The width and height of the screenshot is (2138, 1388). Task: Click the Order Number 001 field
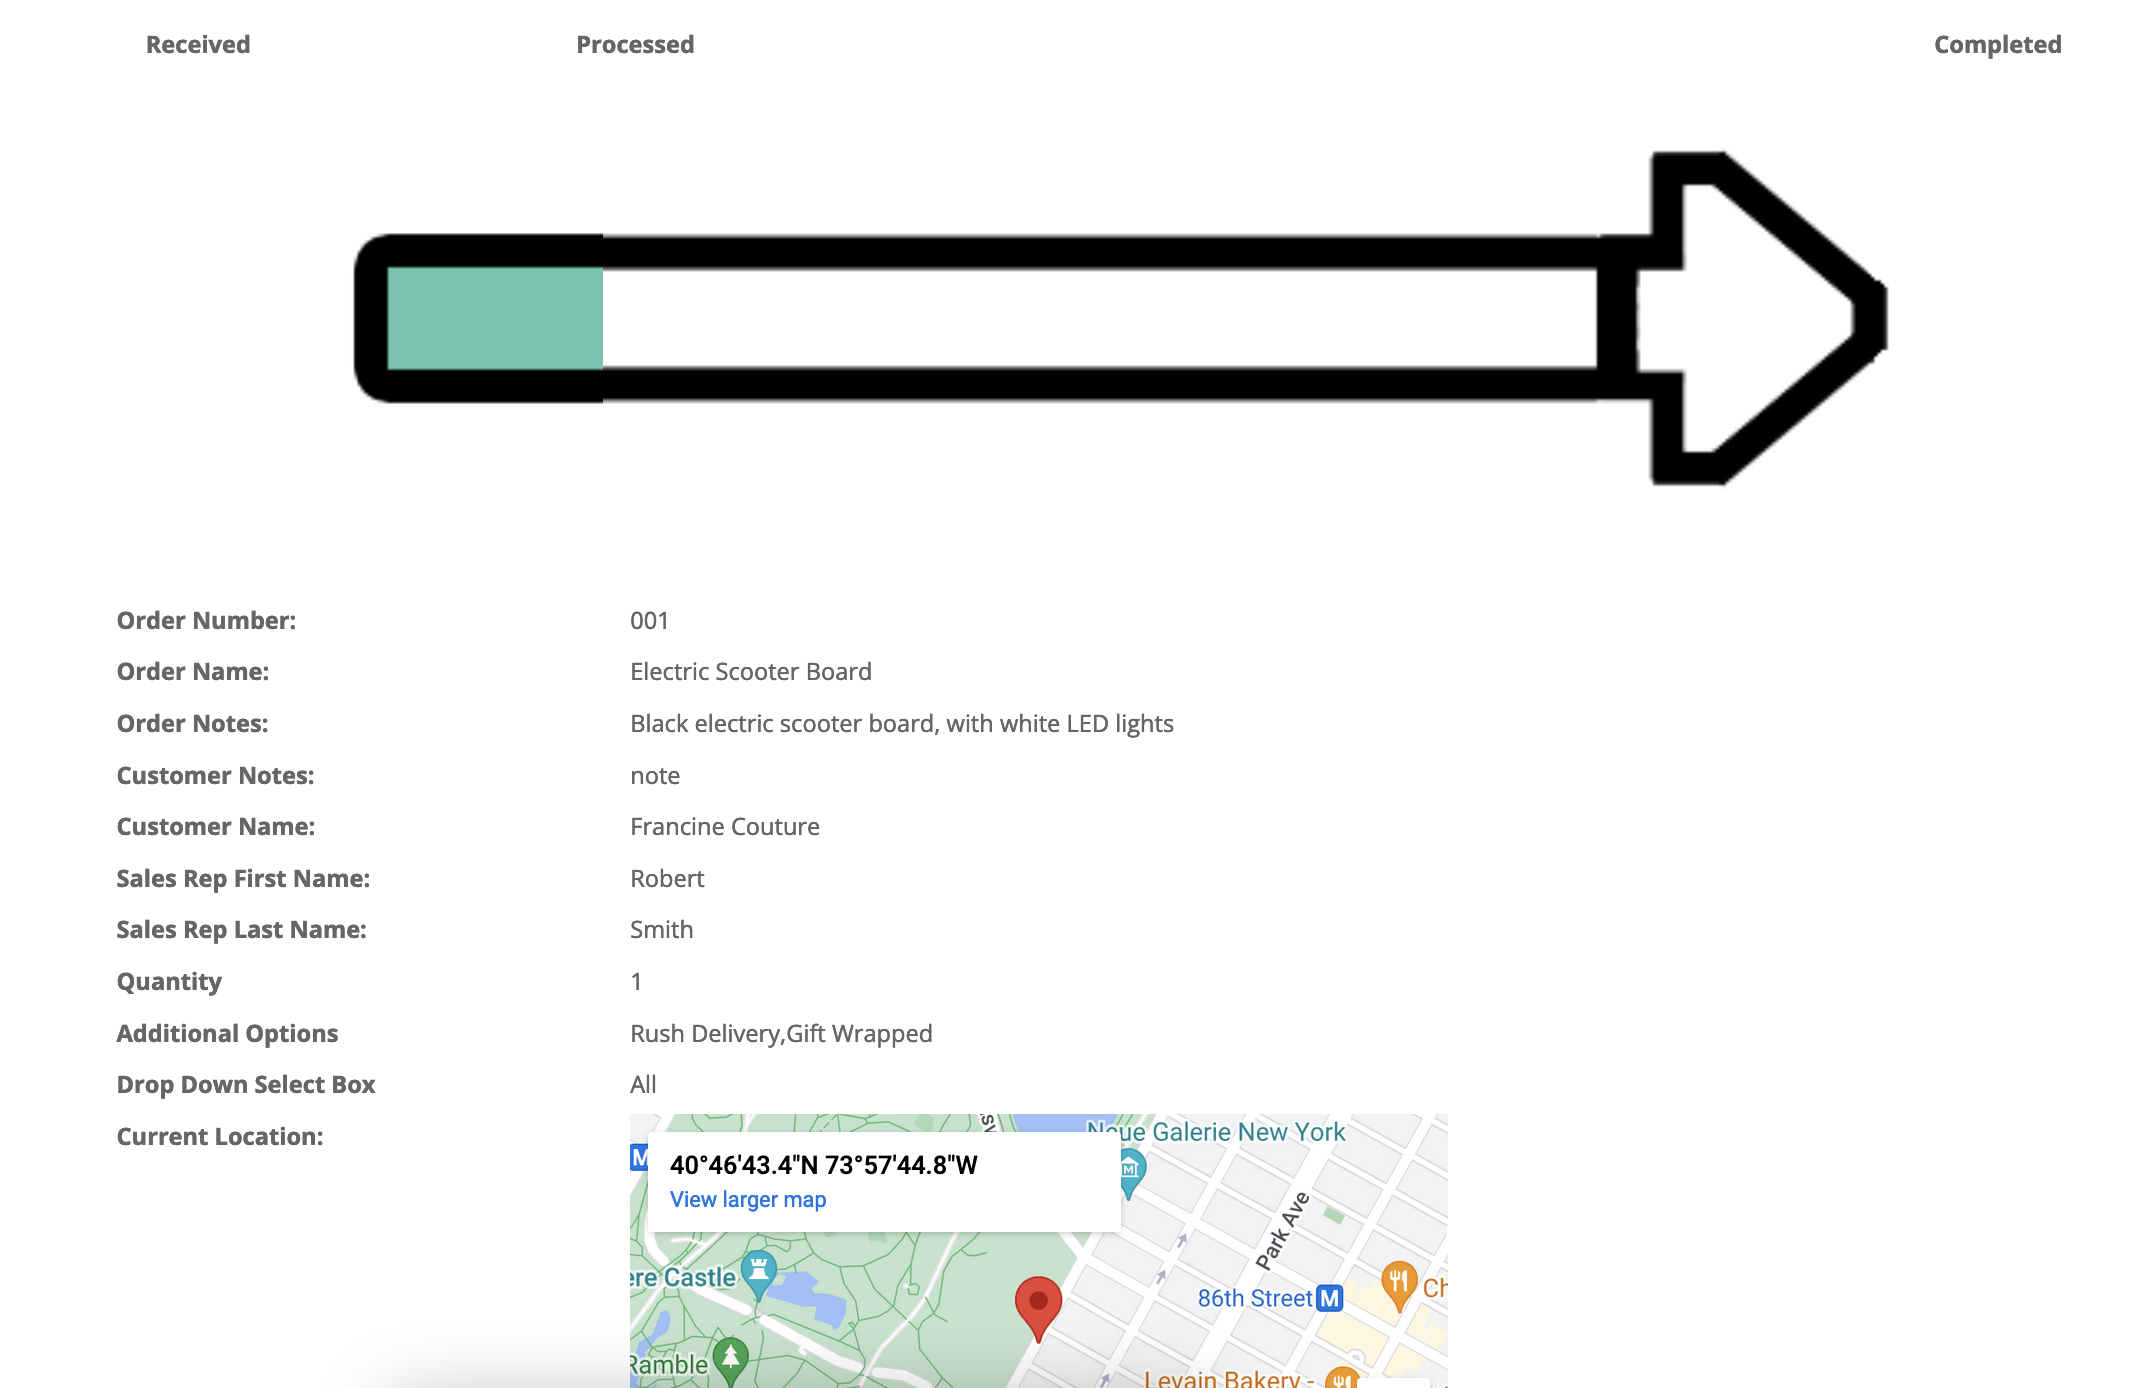(648, 618)
